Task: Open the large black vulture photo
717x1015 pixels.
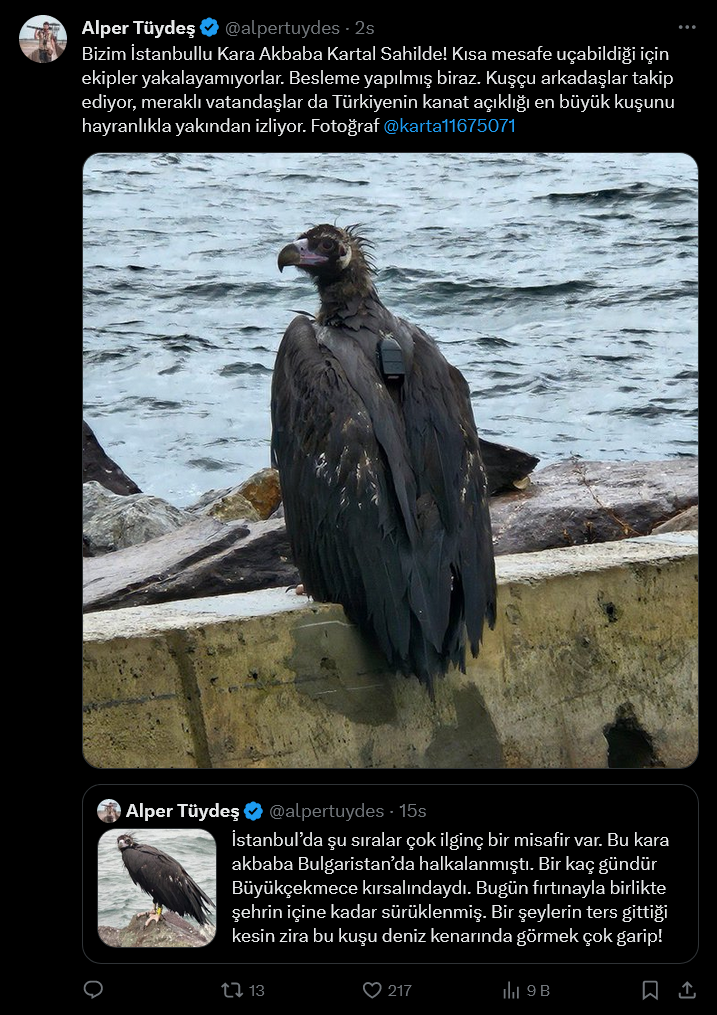Action: tap(390, 460)
